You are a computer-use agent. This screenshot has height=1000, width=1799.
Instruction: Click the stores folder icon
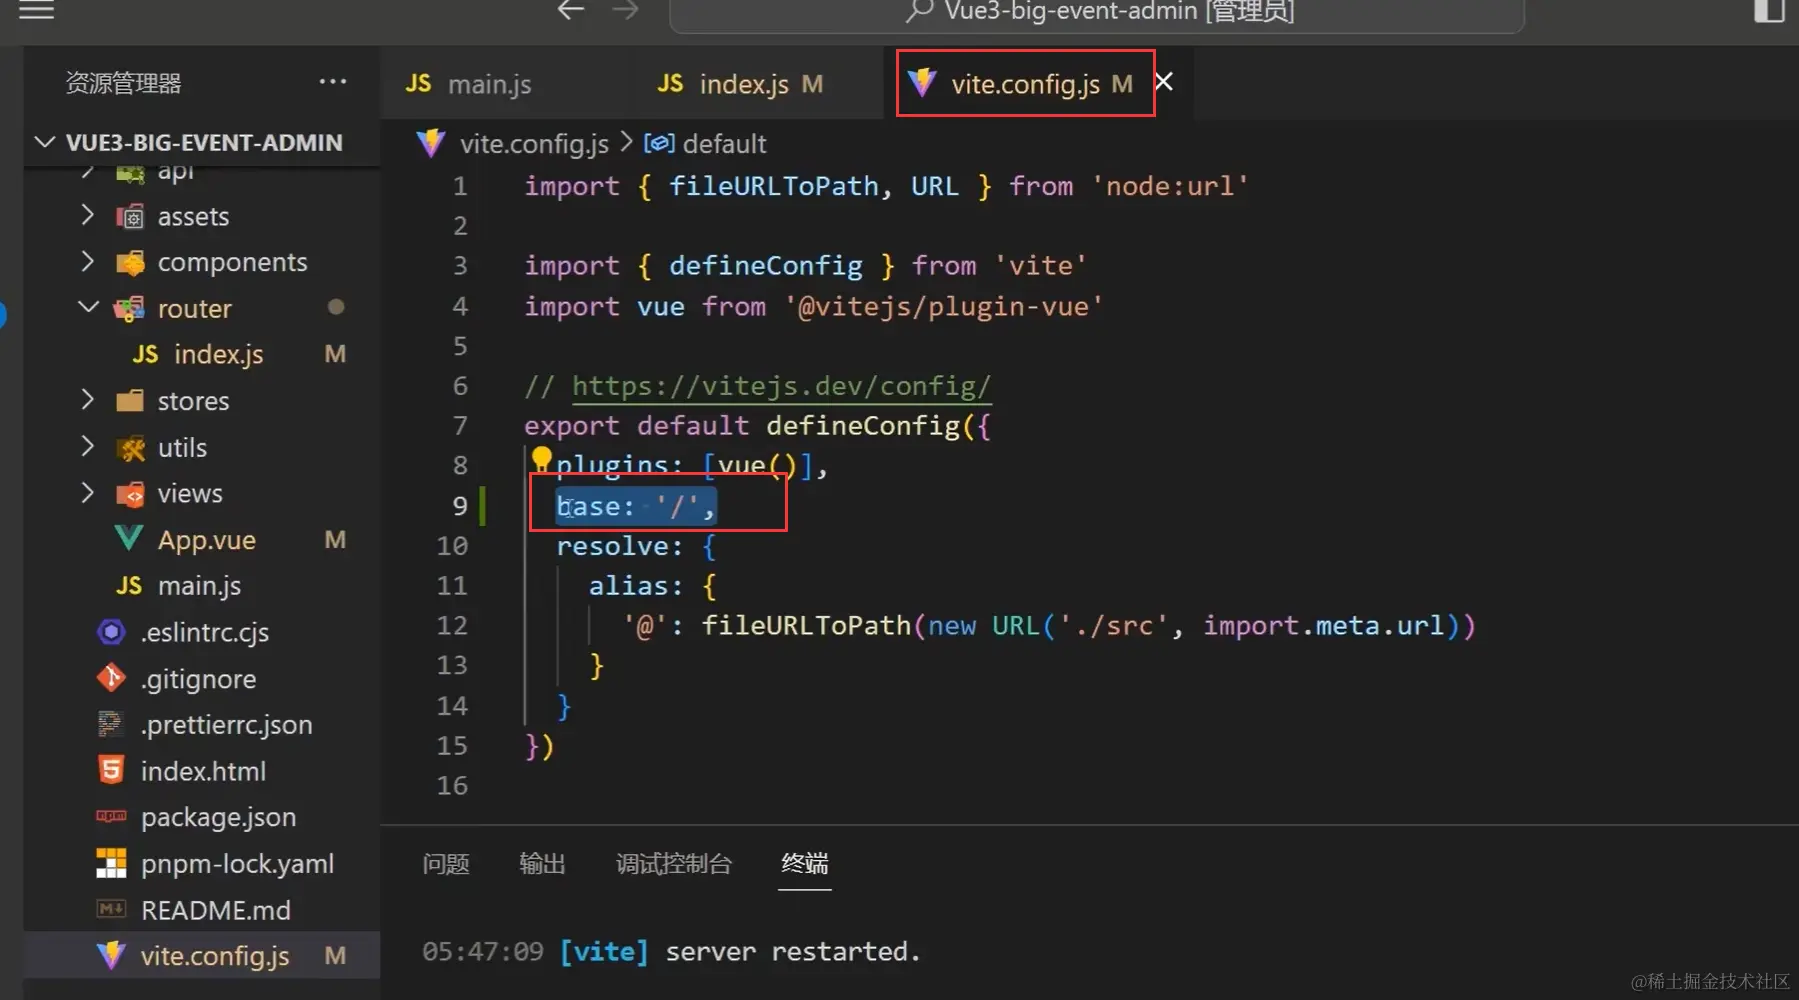130,401
